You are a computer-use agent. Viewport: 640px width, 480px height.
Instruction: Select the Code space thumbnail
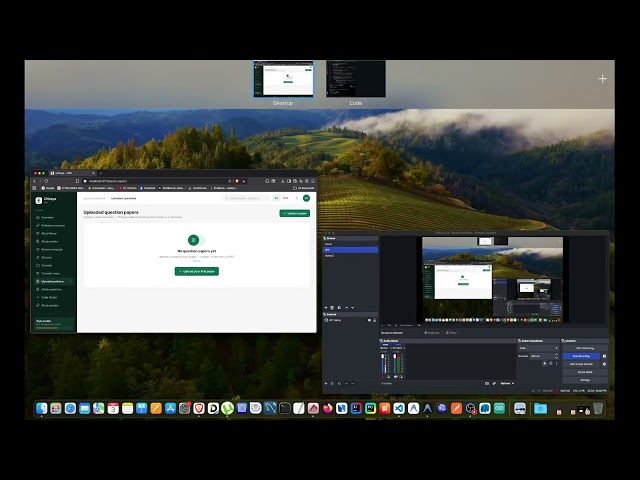[x=356, y=79]
